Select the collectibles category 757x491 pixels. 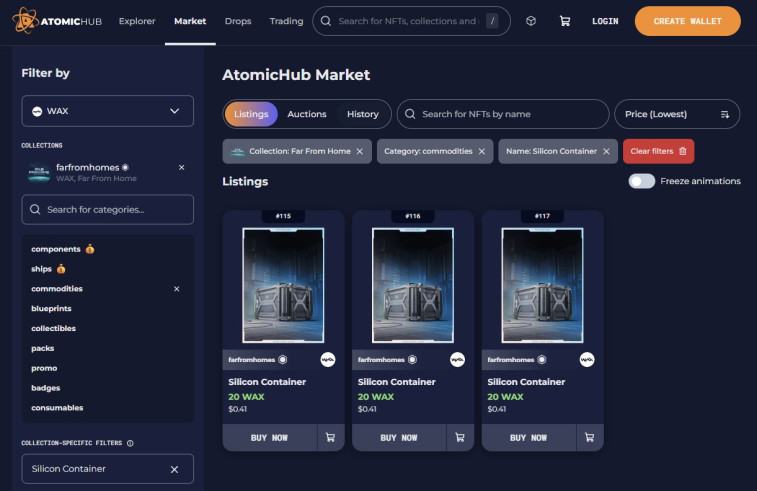click(x=54, y=328)
